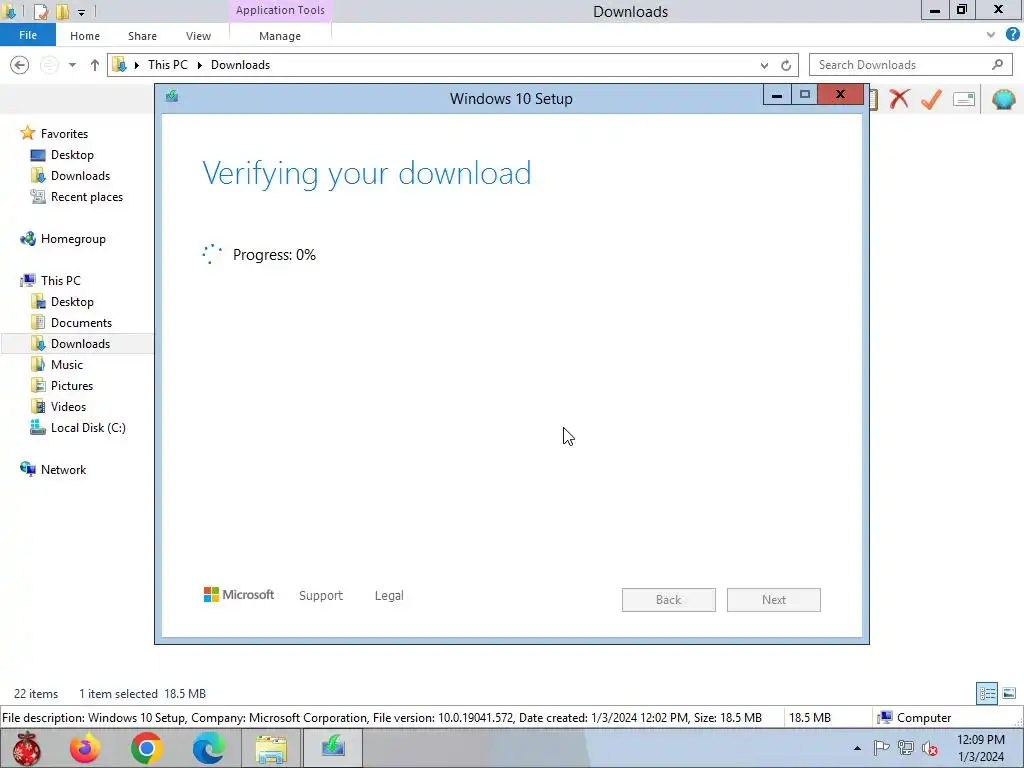Open the File menu
Viewport: 1024px width, 768px height.
[x=27, y=35]
